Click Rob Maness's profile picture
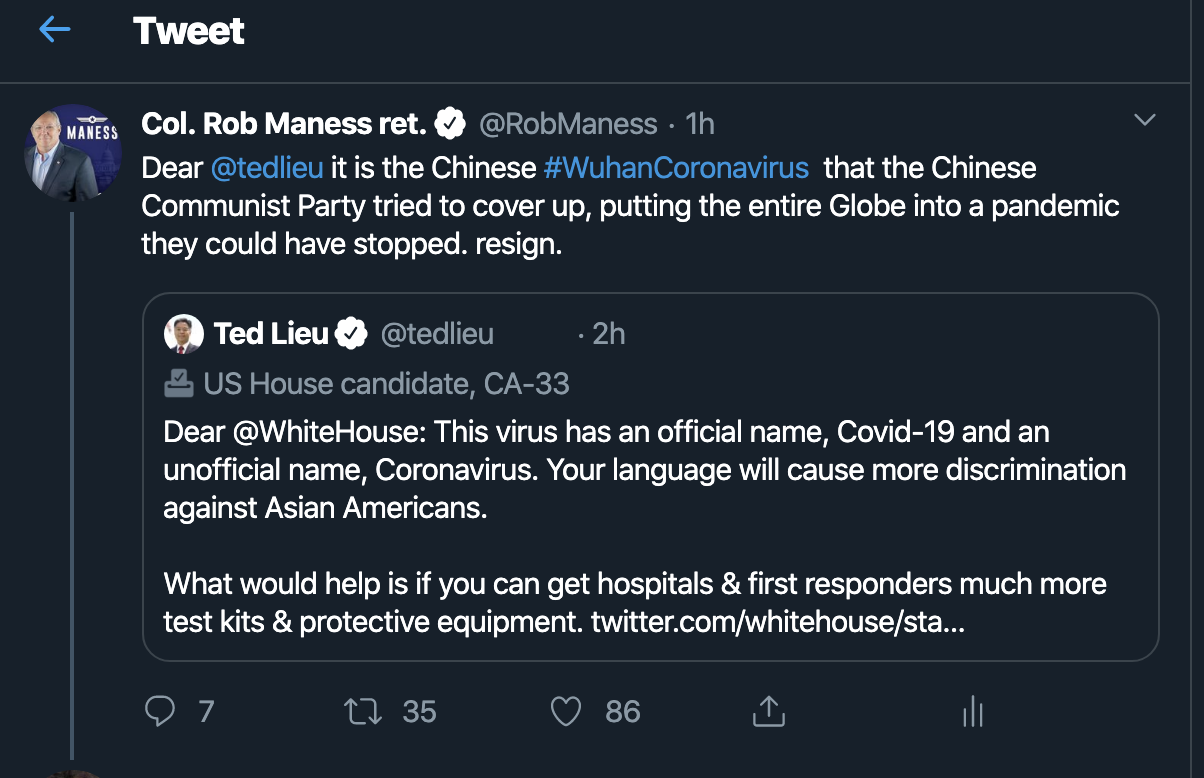The height and width of the screenshot is (778, 1204). click(x=72, y=152)
